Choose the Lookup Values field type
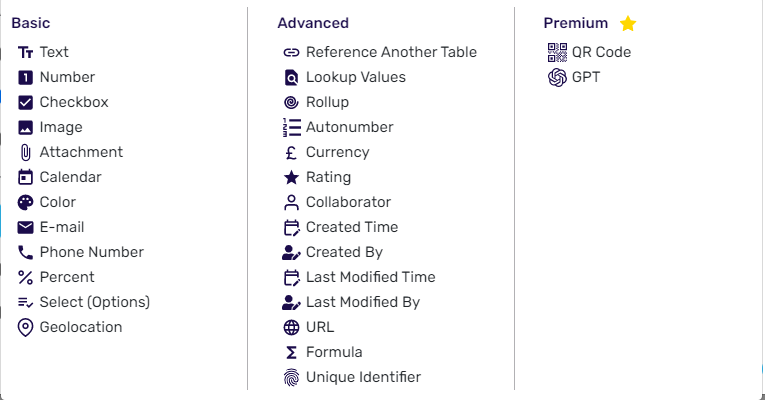The width and height of the screenshot is (765, 400). 344,77
